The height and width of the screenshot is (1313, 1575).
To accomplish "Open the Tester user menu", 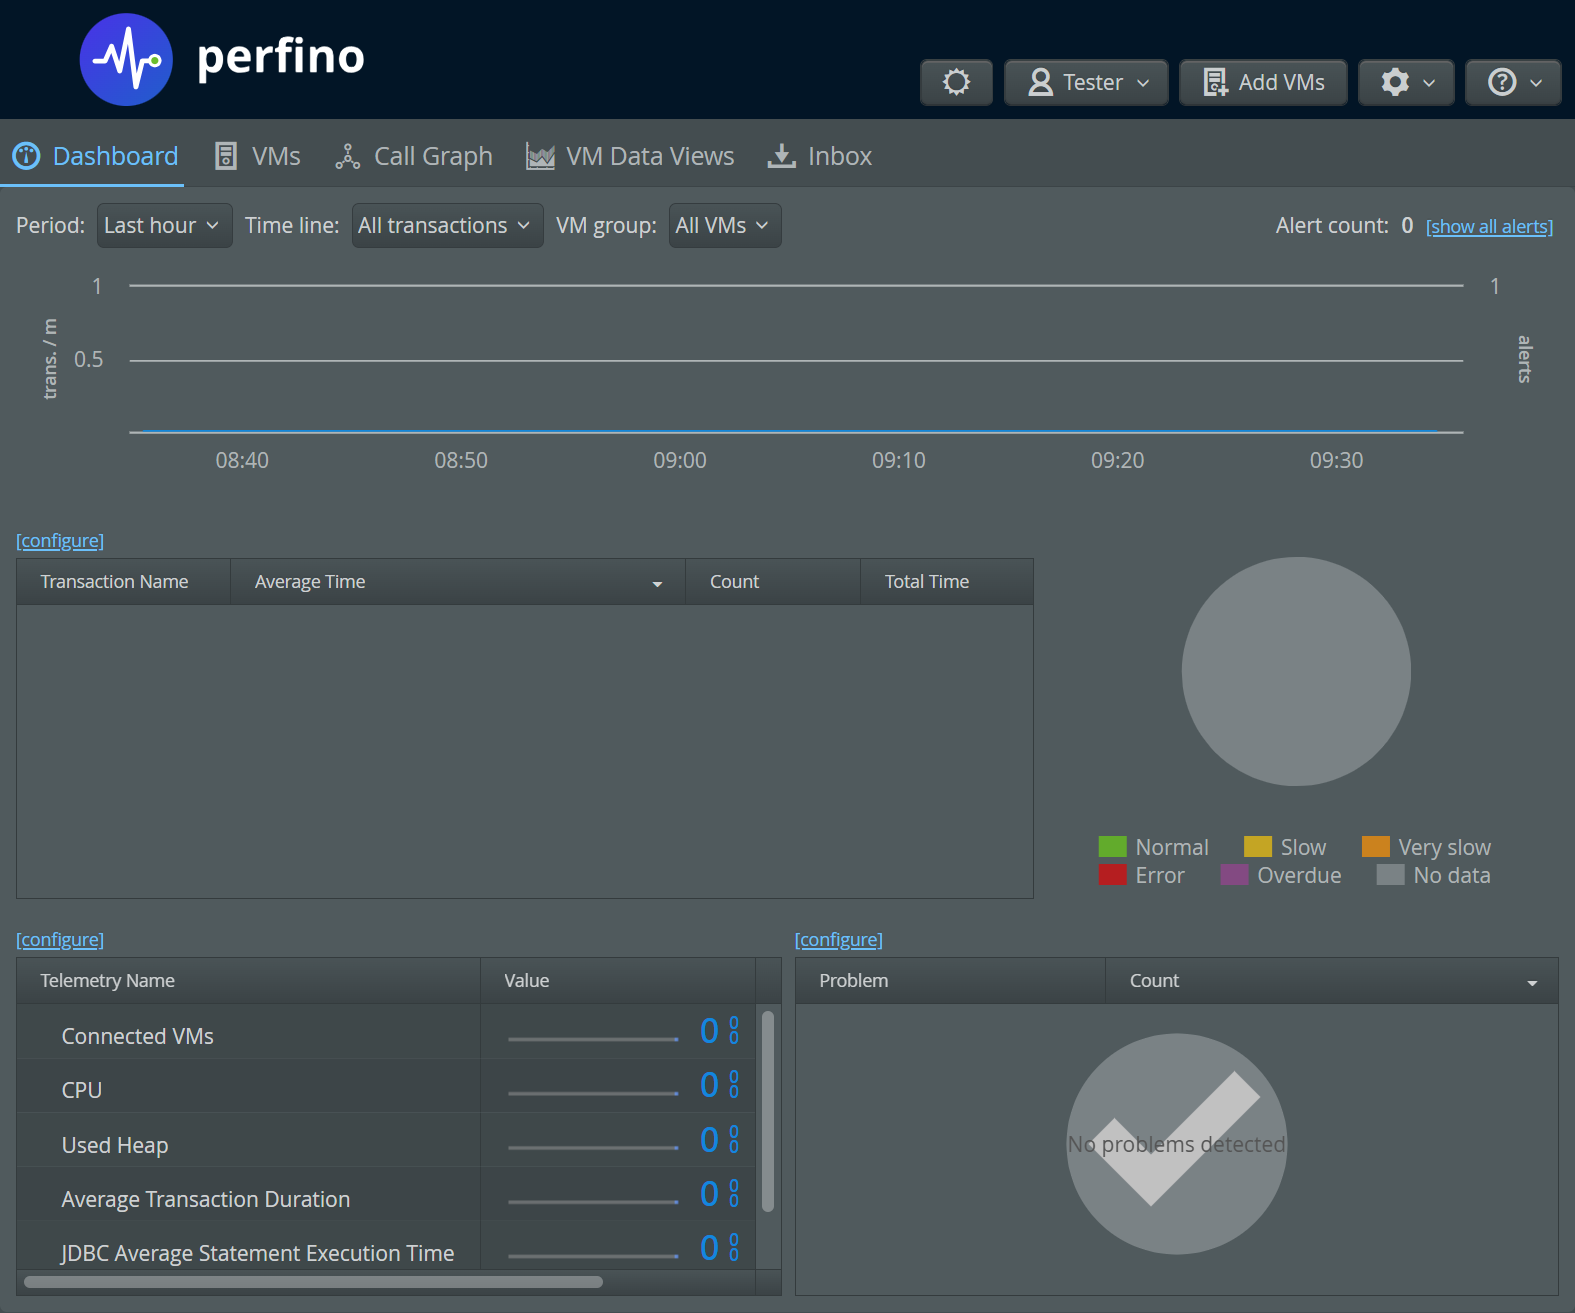I will [1086, 82].
